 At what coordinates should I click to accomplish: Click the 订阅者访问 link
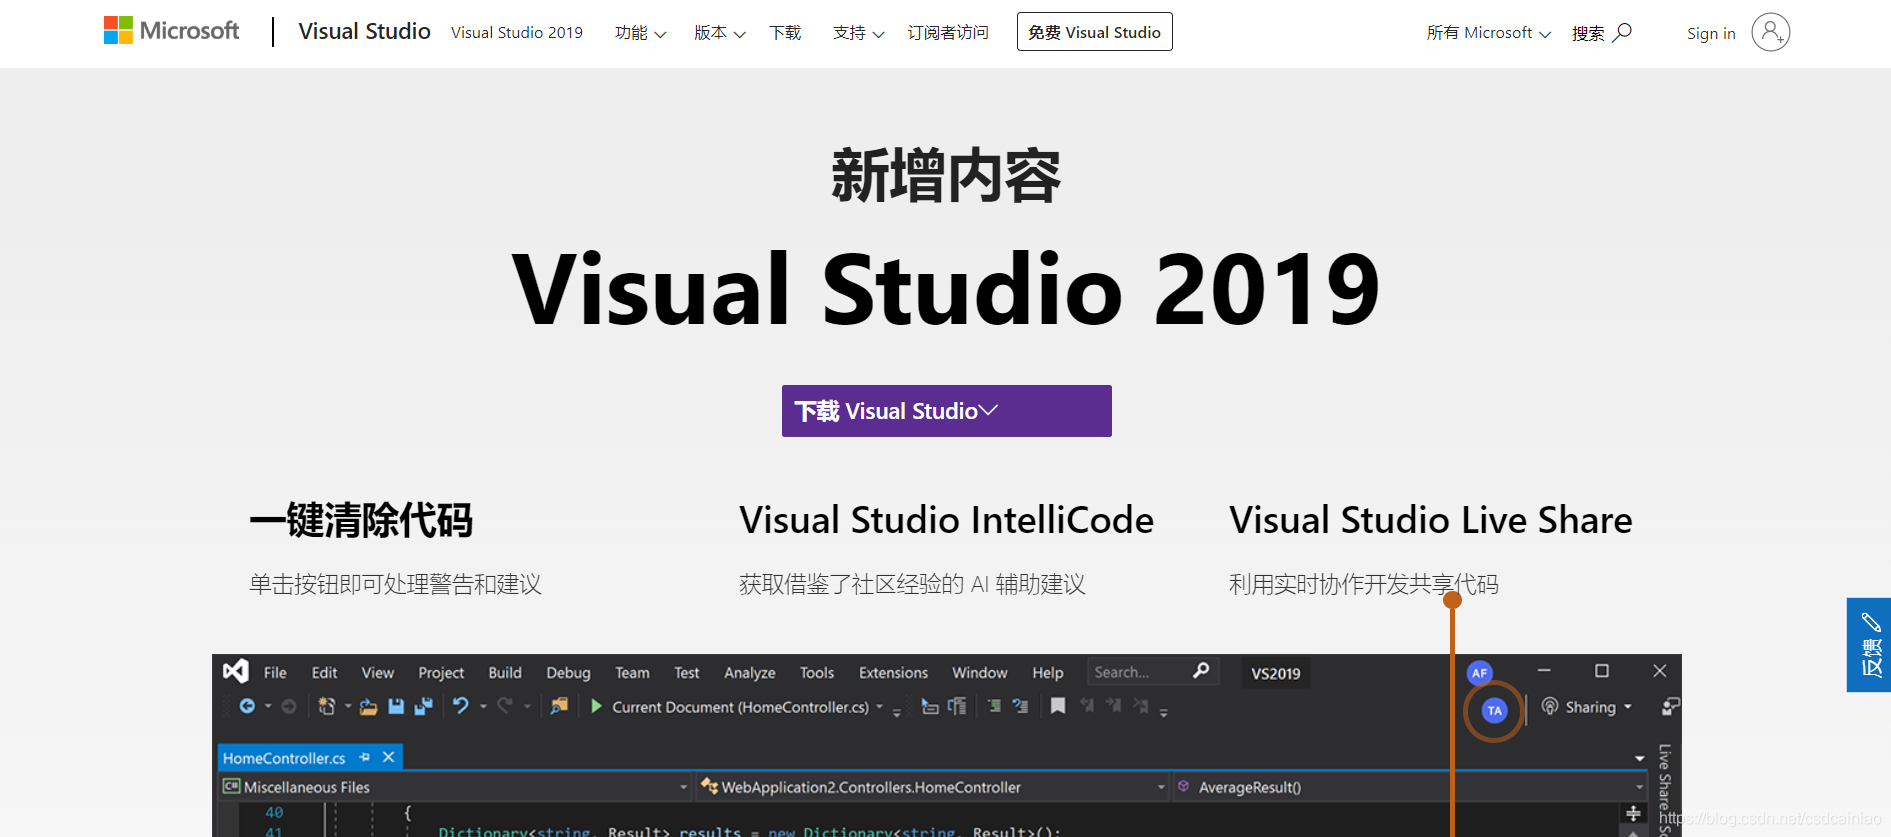[948, 33]
